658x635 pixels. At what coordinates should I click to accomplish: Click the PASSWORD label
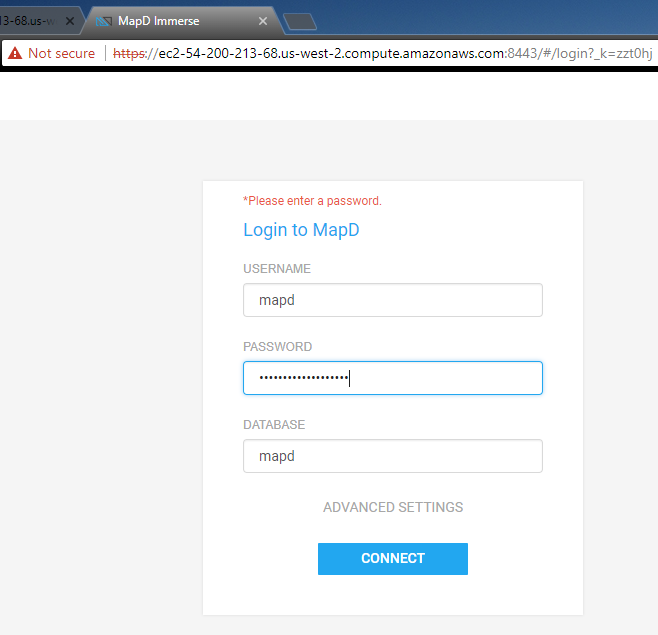[278, 347]
